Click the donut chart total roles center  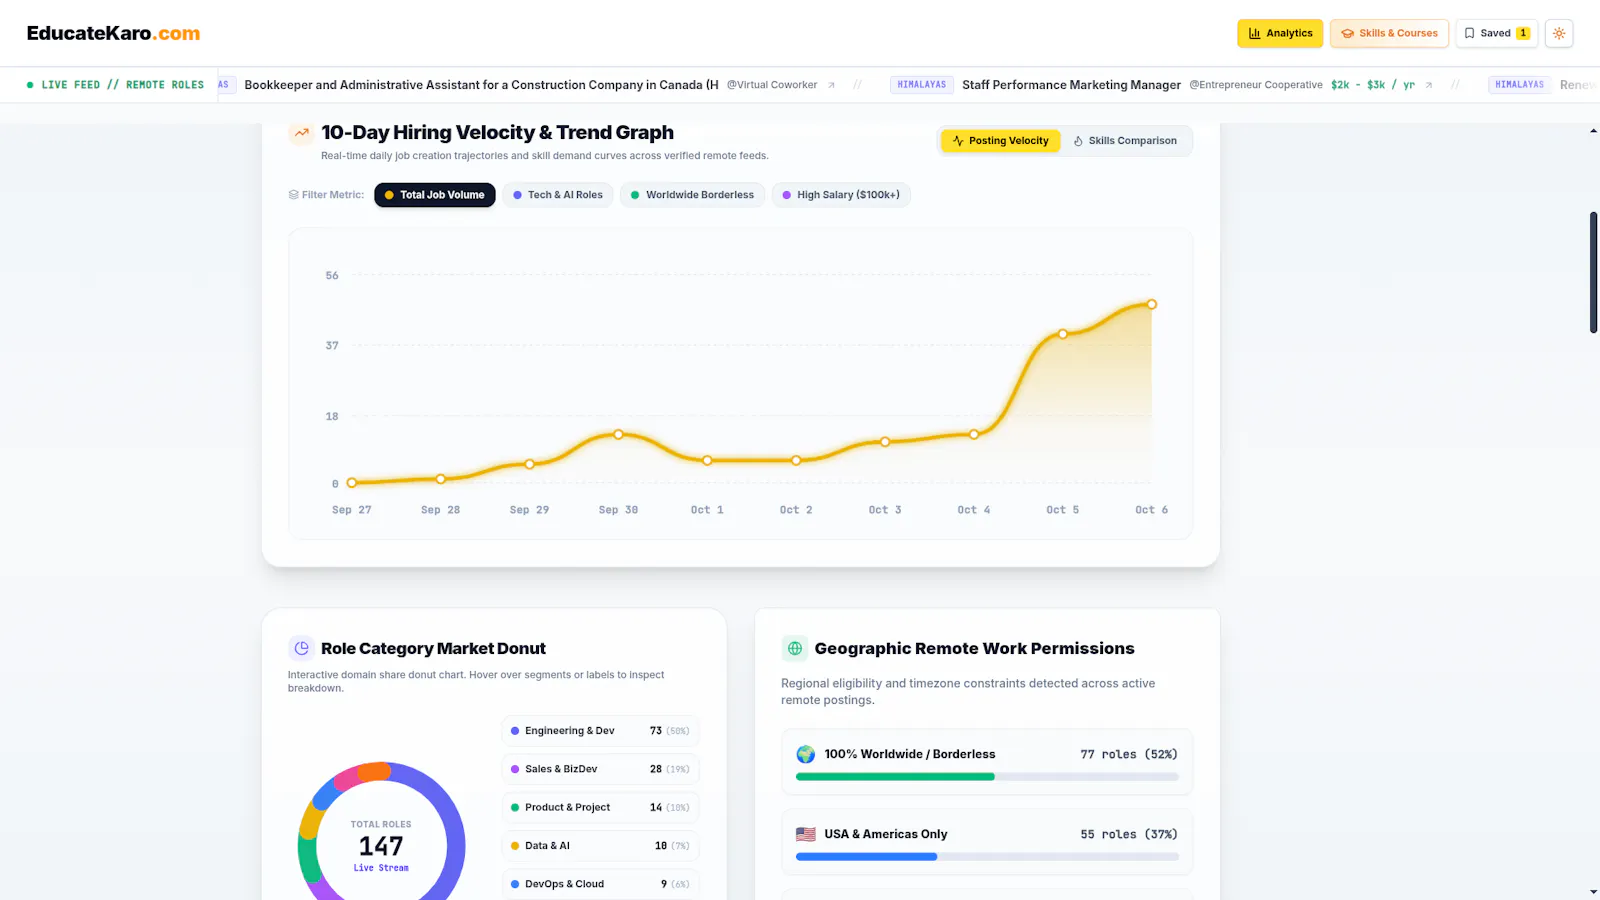pyautogui.click(x=381, y=846)
